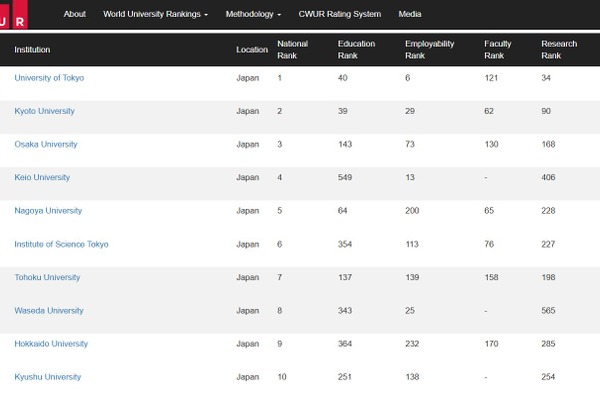Open Waseda University link
The image size is (600, 400).
49,310
